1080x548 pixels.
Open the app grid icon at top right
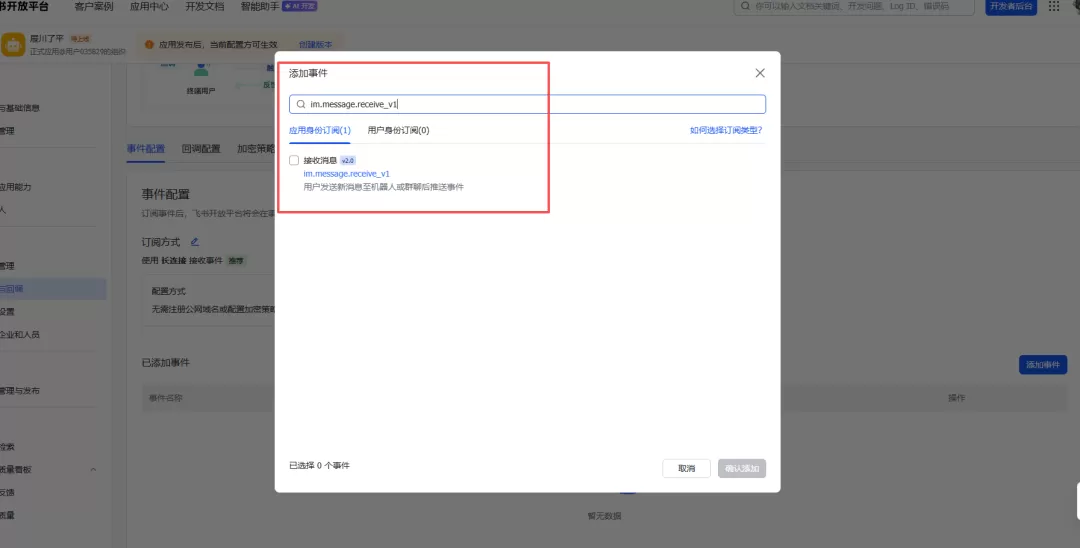point(1054,6)
